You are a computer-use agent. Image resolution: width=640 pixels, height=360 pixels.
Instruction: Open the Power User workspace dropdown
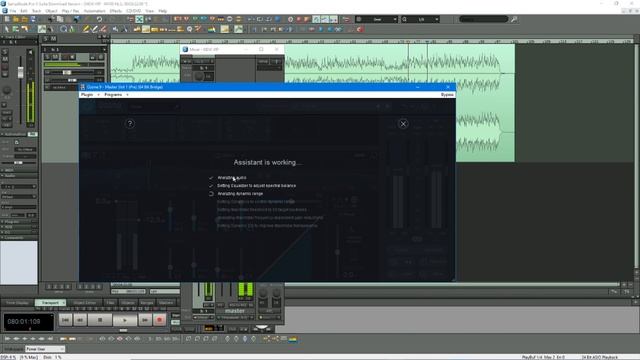(45, 349)
